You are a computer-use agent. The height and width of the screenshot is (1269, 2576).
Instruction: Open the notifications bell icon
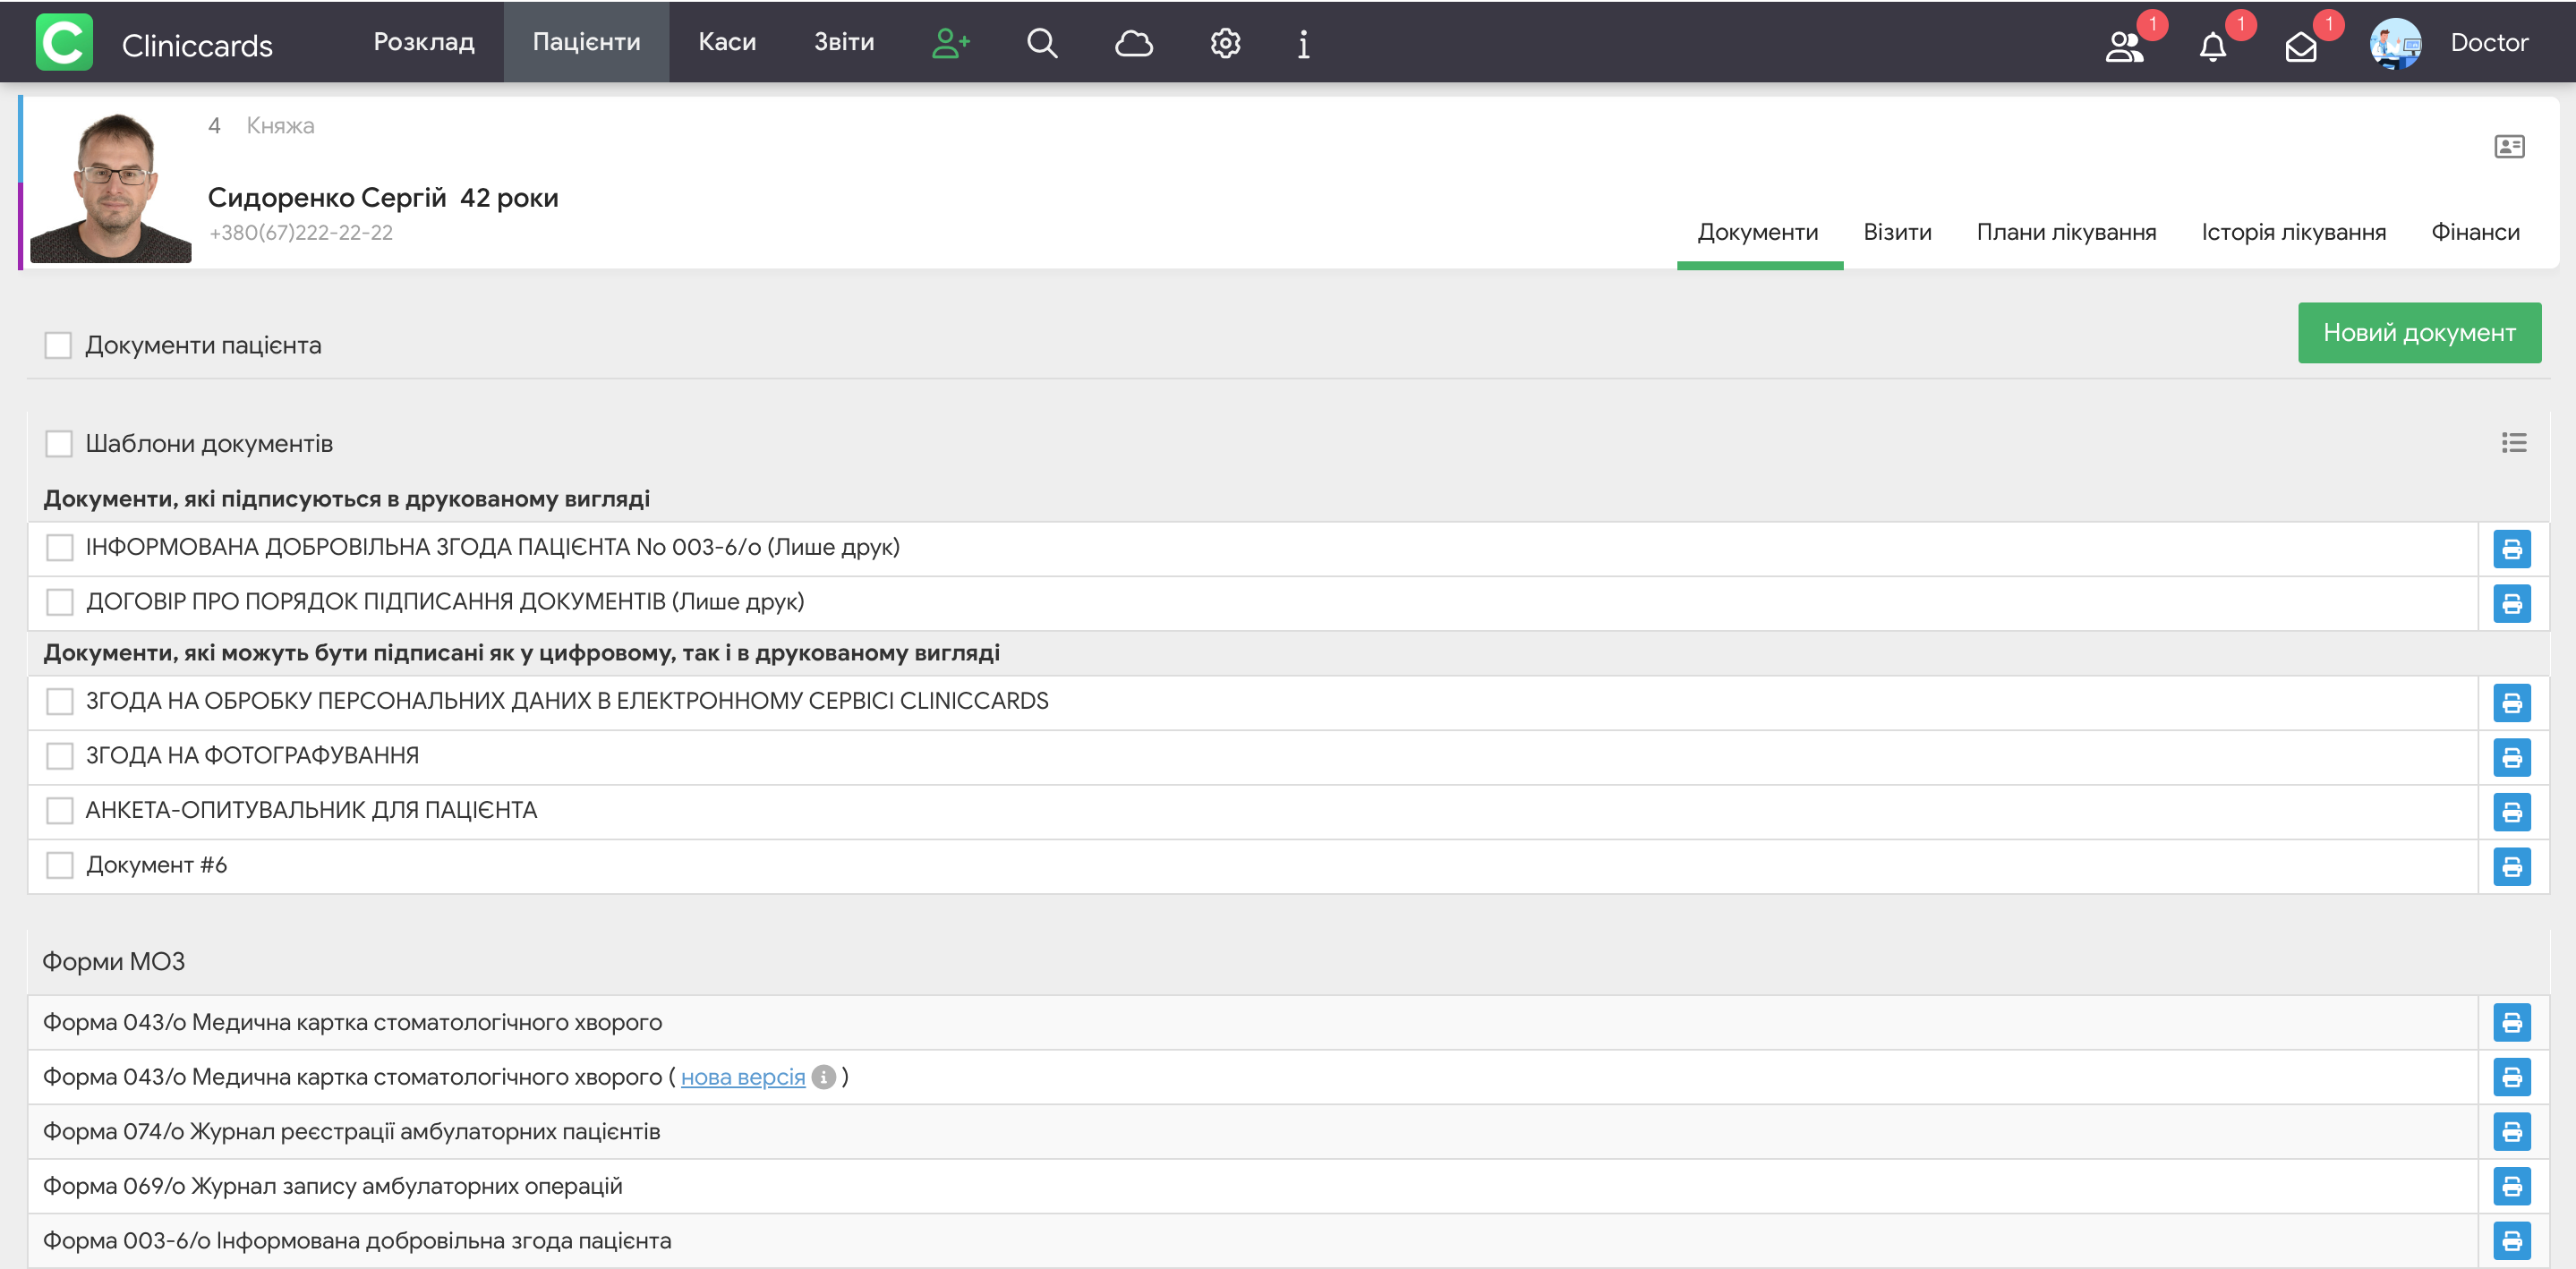[x=2213, y=46]
